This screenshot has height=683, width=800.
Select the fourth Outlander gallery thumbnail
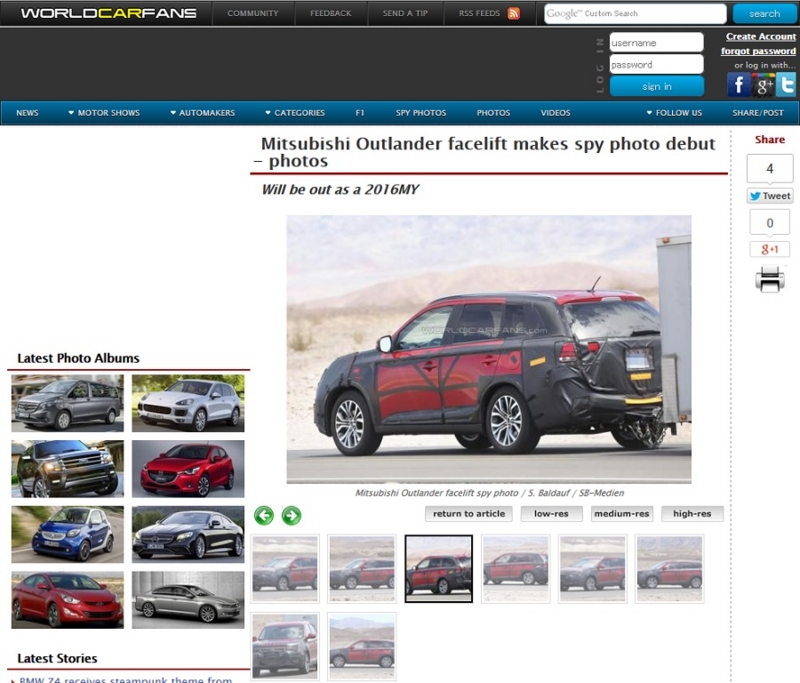pos(516,569)
